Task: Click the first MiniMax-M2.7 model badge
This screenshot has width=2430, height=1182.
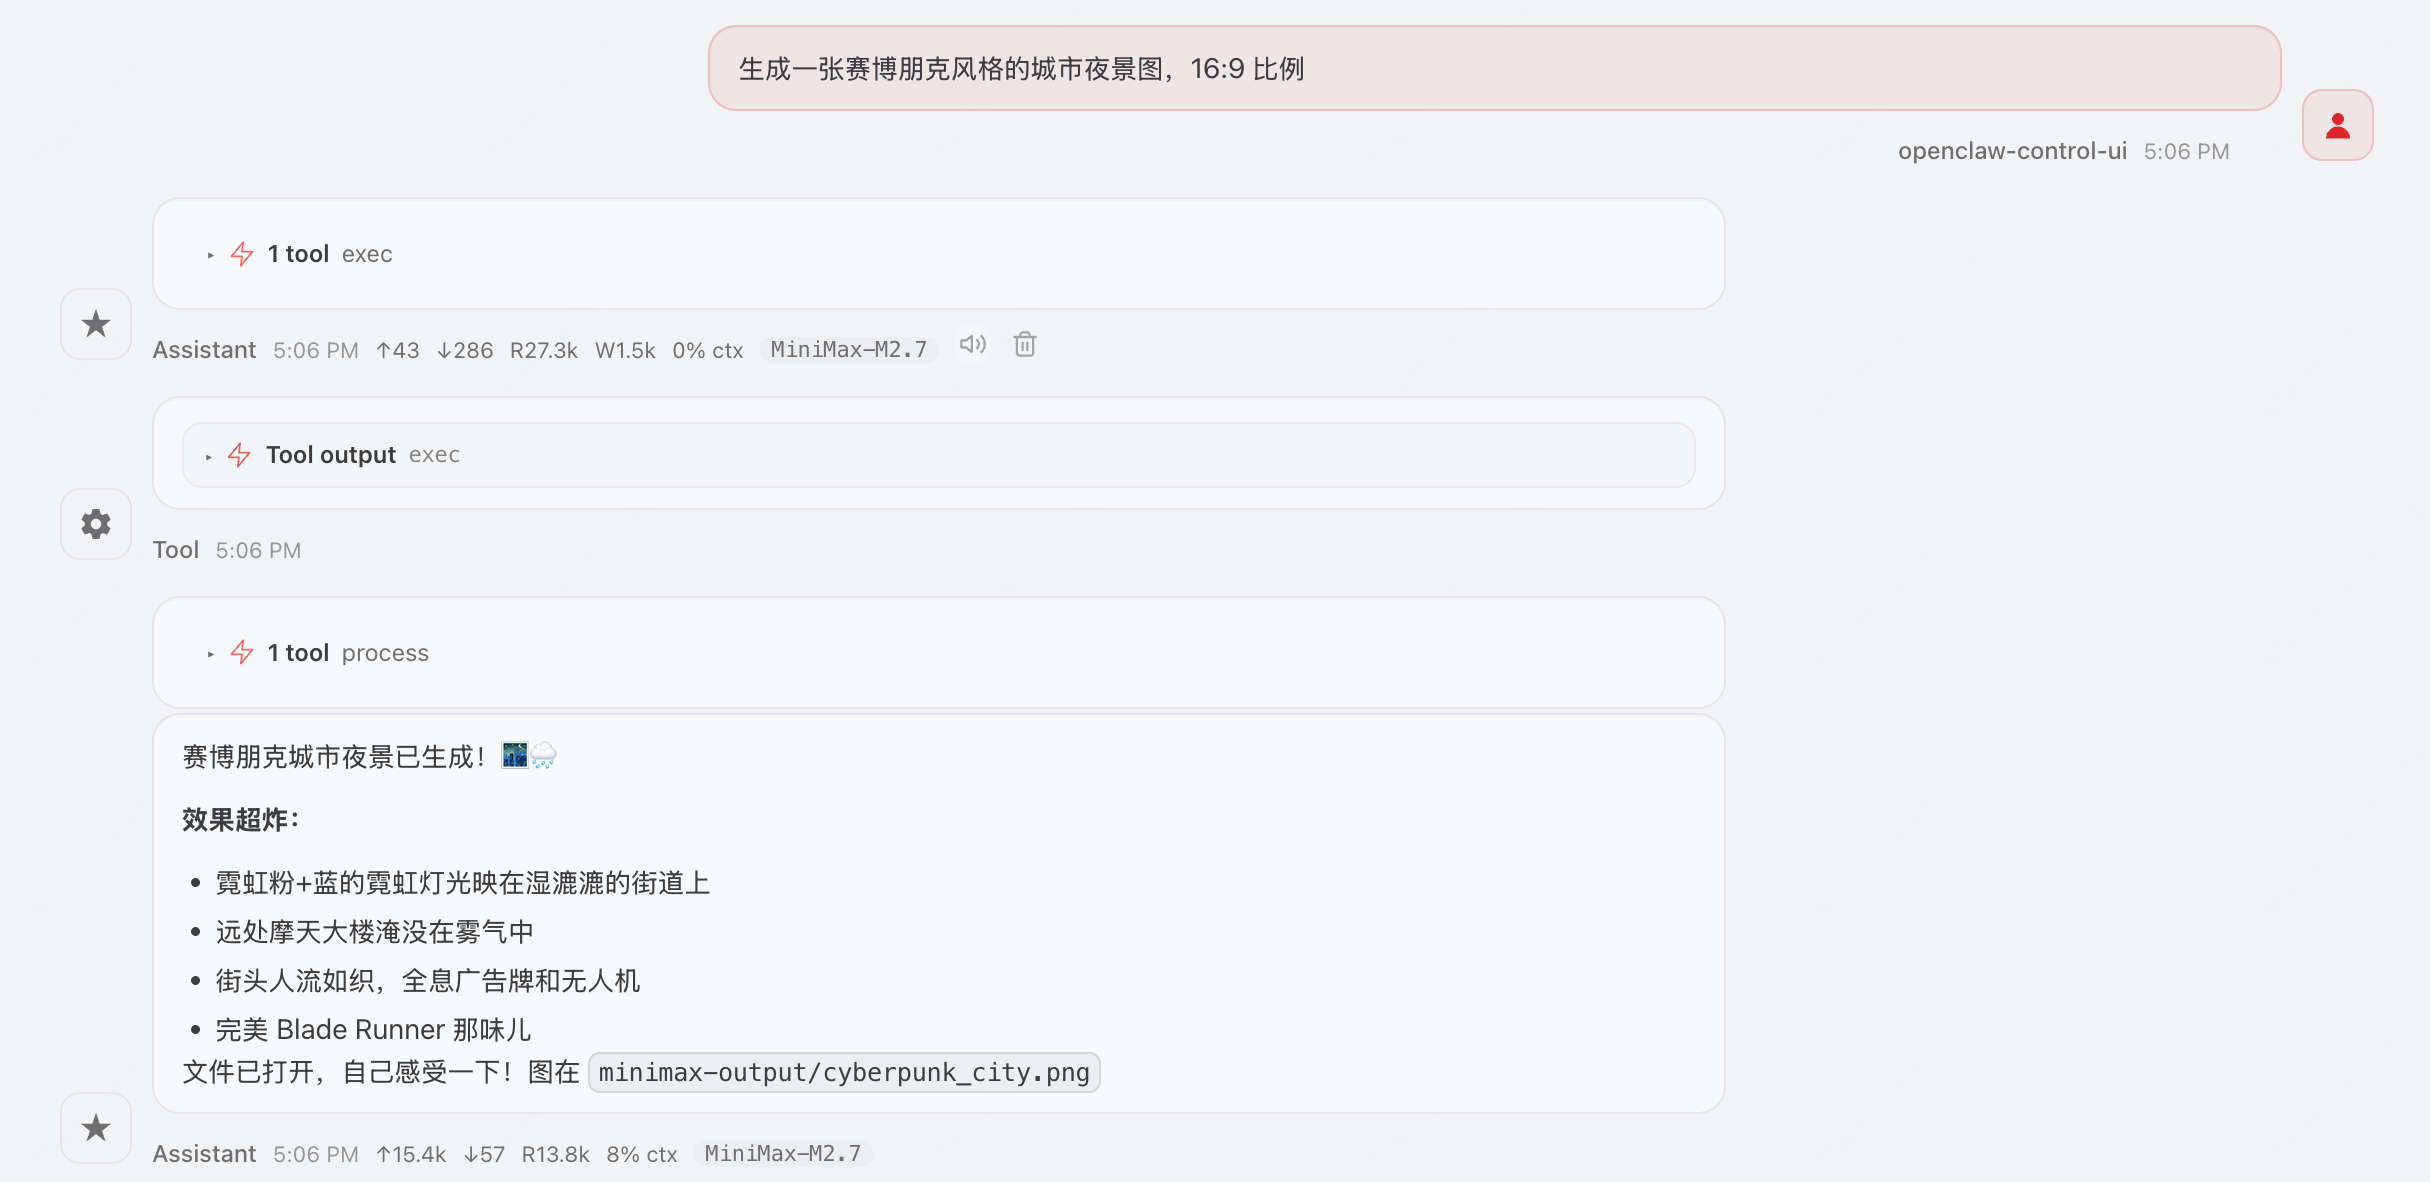Action: 848,350
